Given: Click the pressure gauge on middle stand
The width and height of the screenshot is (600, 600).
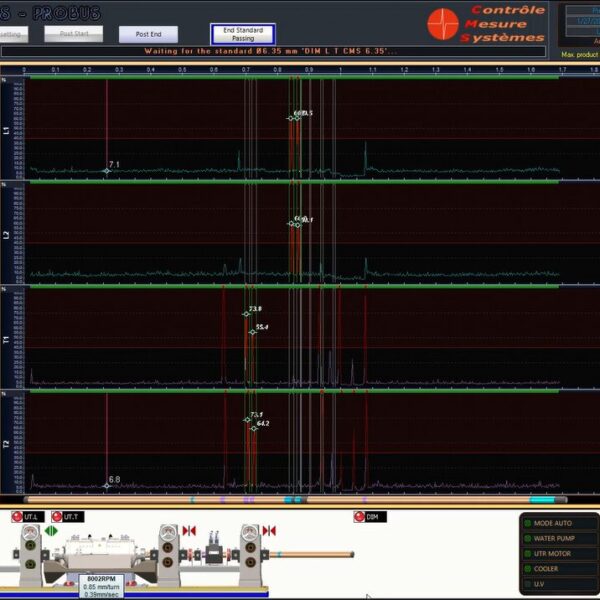Looking at the screenshot, I should [167, 531].
